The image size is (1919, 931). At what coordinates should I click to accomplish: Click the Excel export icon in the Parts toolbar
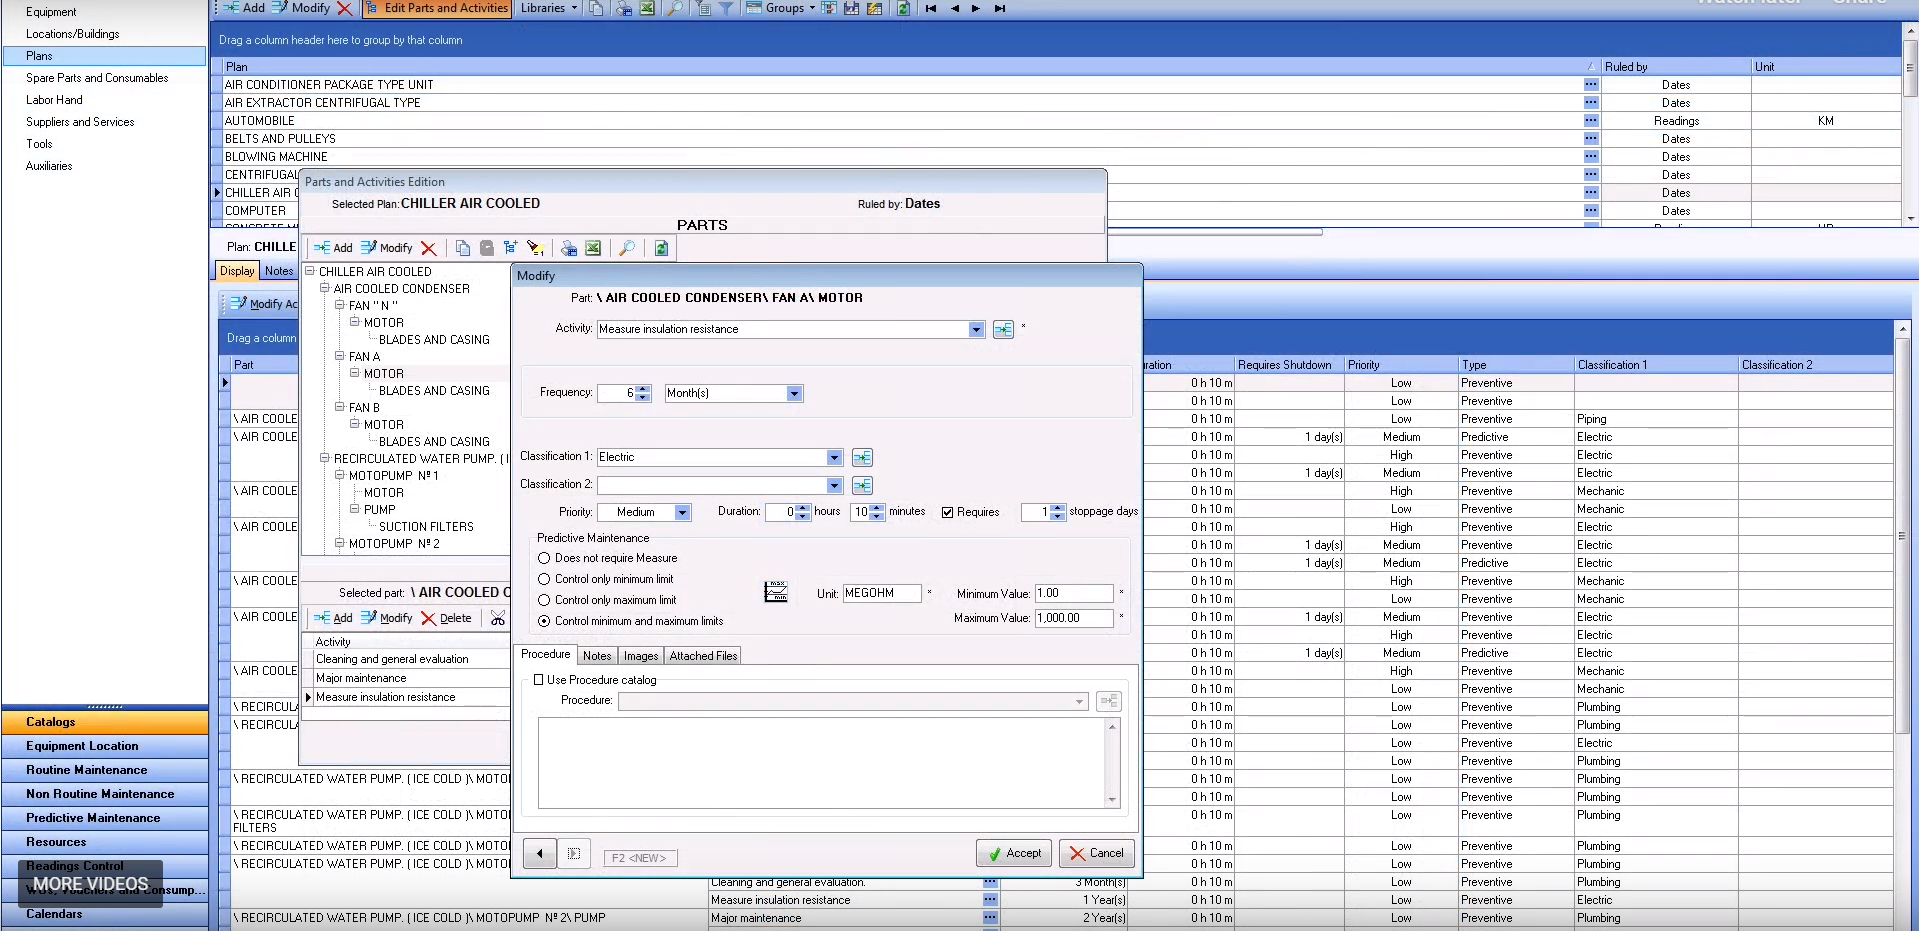(x=593, y=248)
